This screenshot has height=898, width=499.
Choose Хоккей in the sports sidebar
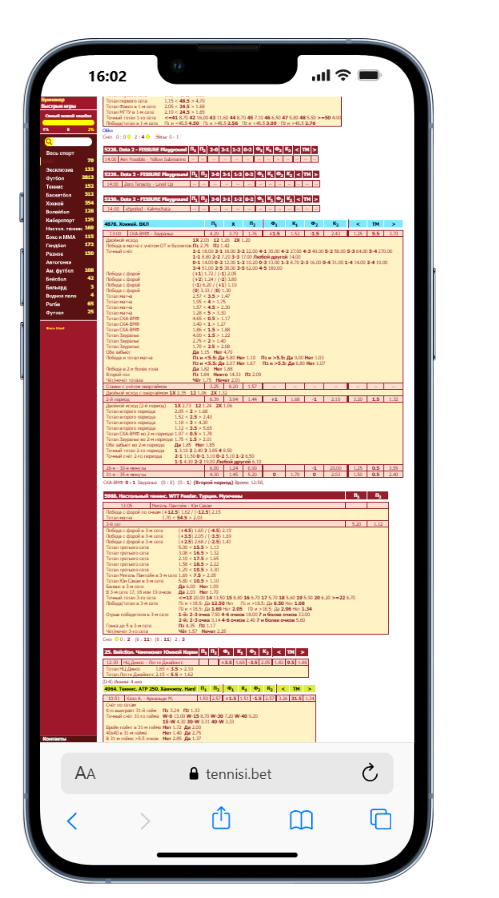pos(55,203)
